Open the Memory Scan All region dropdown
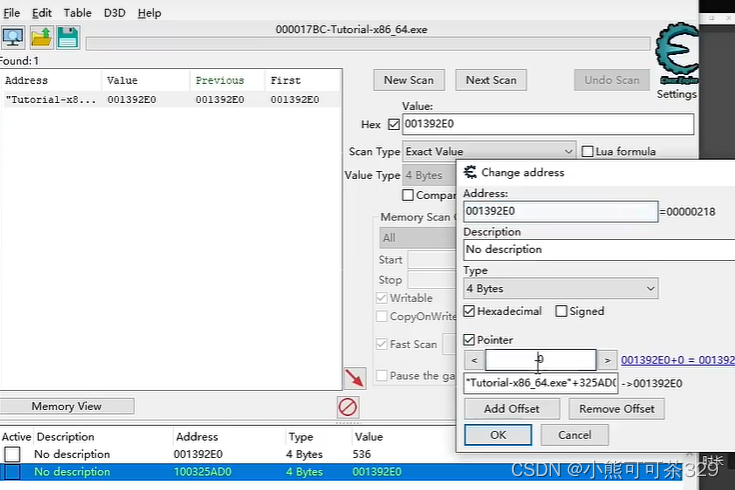 pyautogui.click(x=417, y=238)
